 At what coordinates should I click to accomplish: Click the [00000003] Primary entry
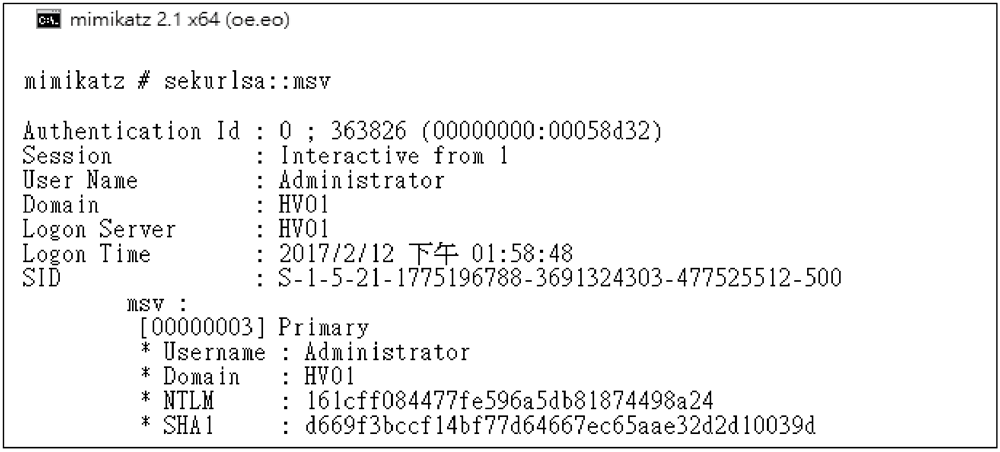point(254,328)
